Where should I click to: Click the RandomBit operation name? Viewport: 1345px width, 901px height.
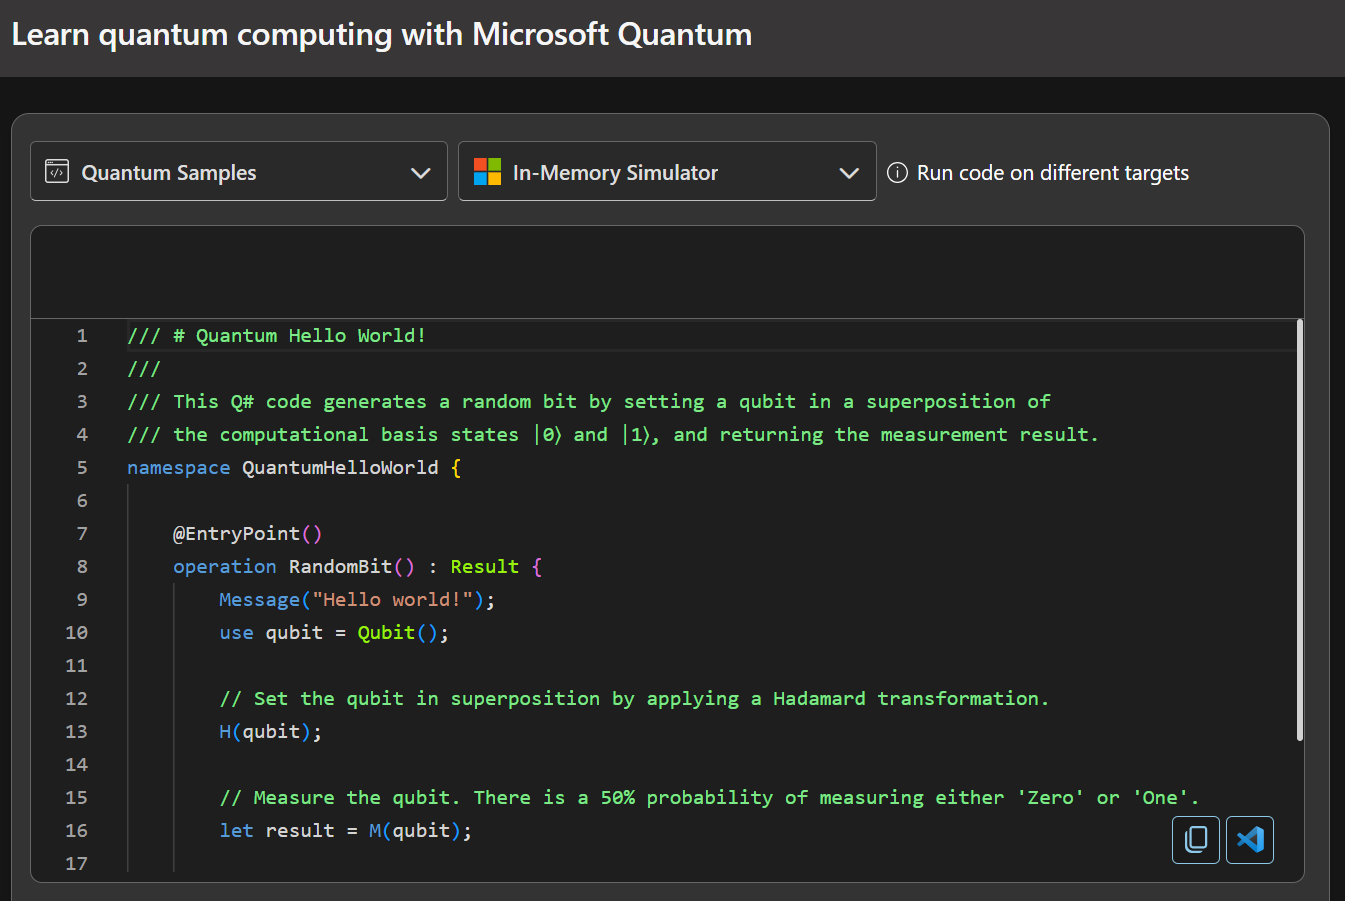coord(340,567)
